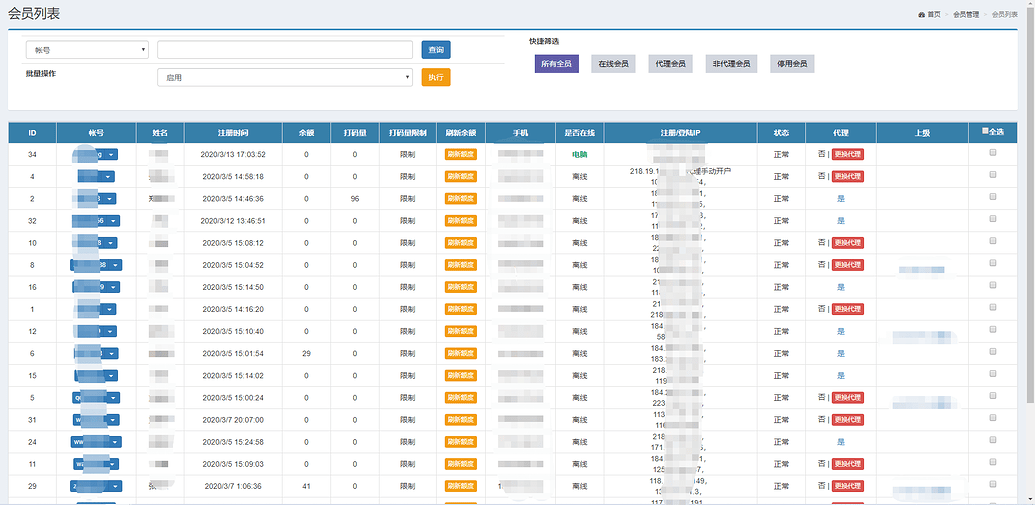Click 刷新额度 for member ID 2
This screenshot has width=1035, height=505.
coord(461,198)
